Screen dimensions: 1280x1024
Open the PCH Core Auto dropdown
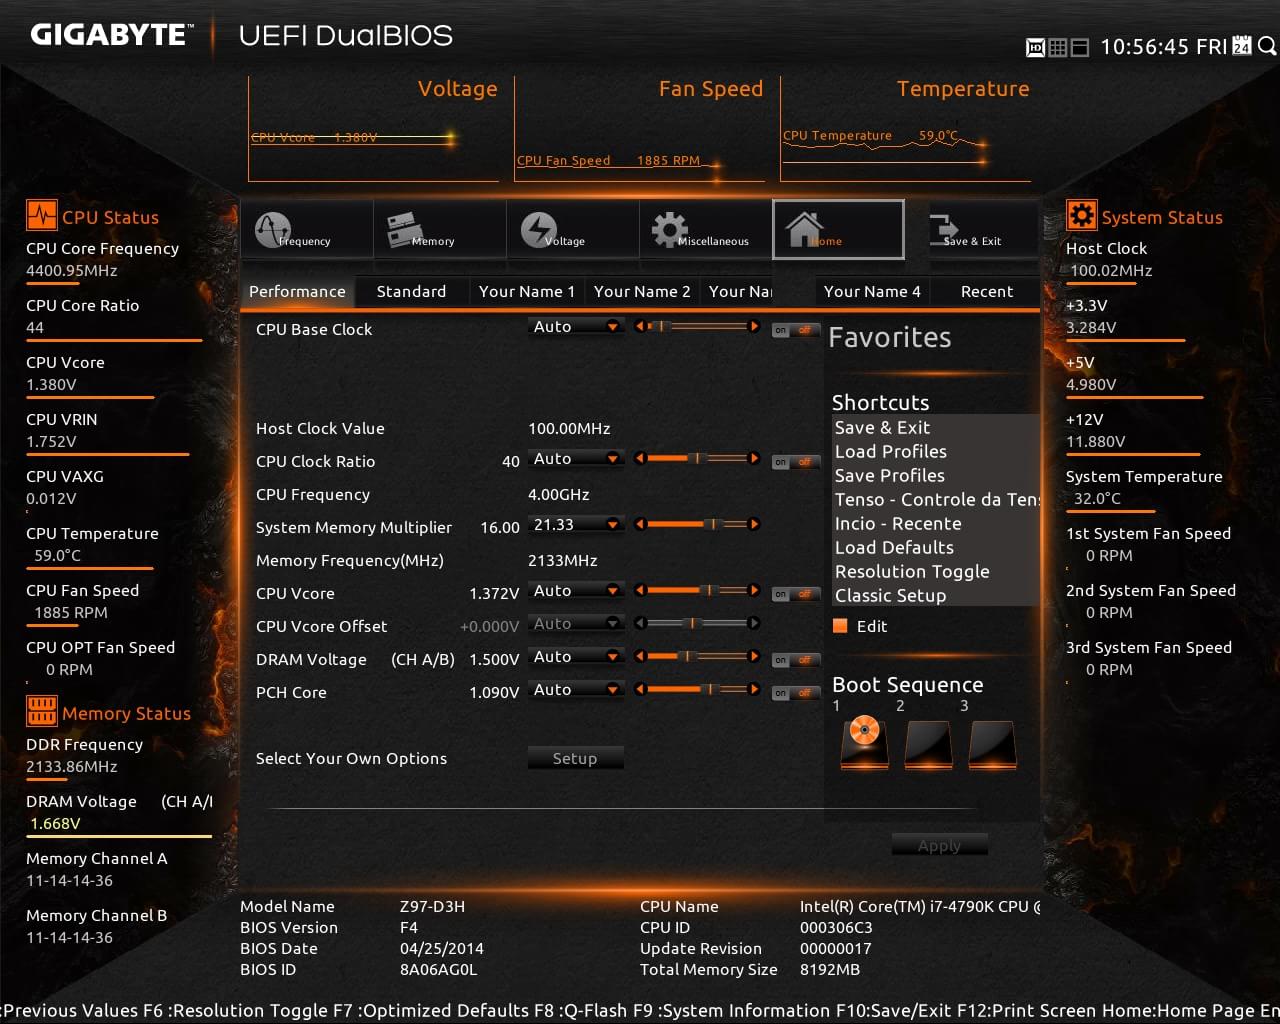576,690
